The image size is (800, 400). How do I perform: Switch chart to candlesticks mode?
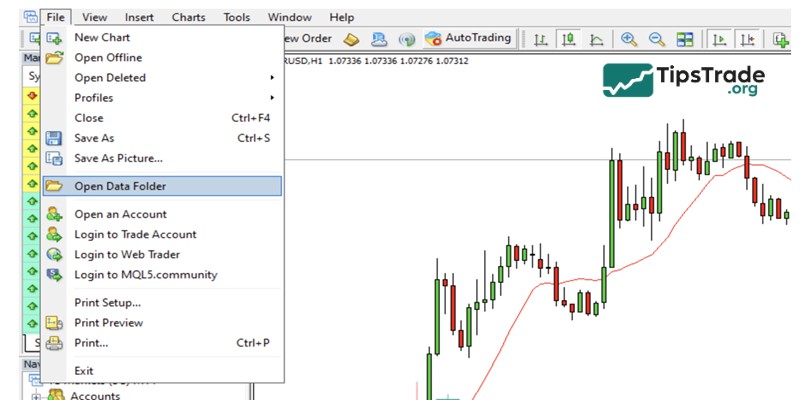click(568, 39)
